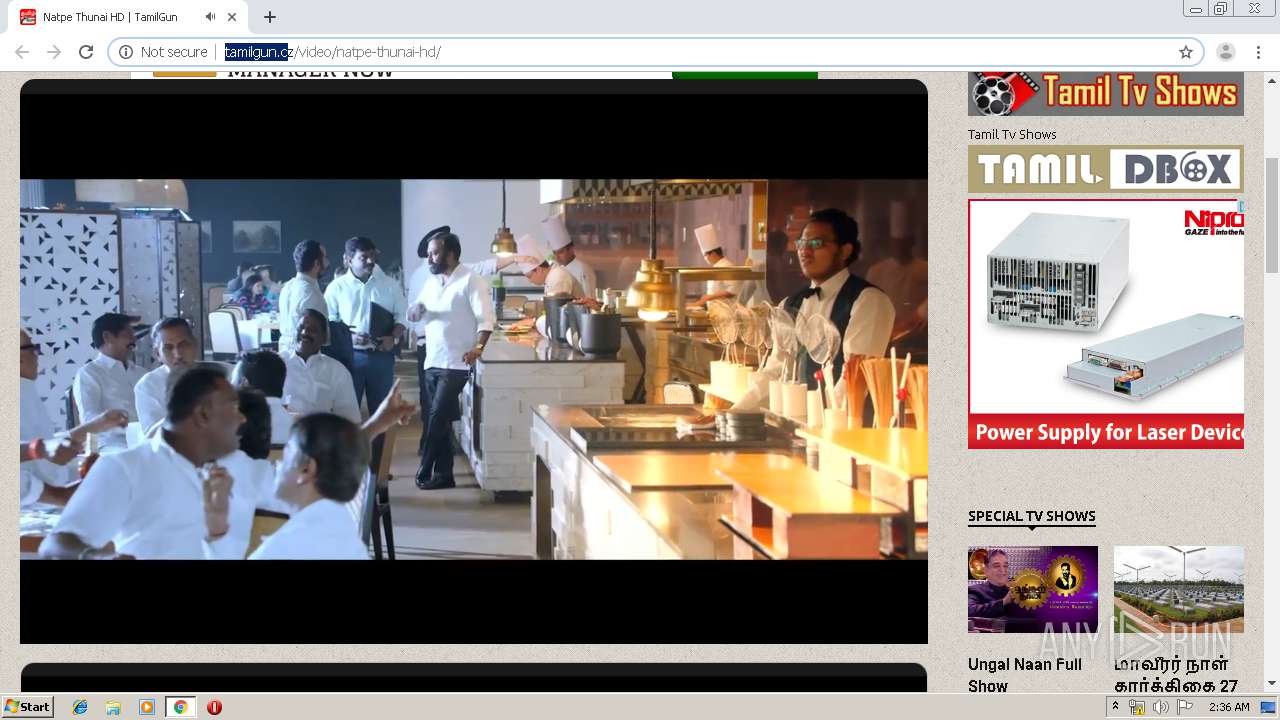
Task: Open the network tray icon
Action: click(1137, 707)
